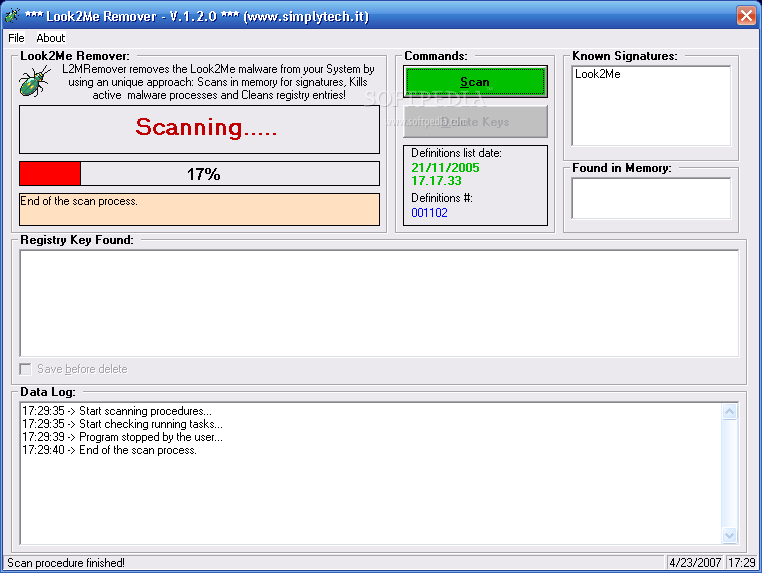Click the 'Start checking running tasks...' log line
Image resolution: width=762 pixels, height=573 pixels.
(122, 424)
